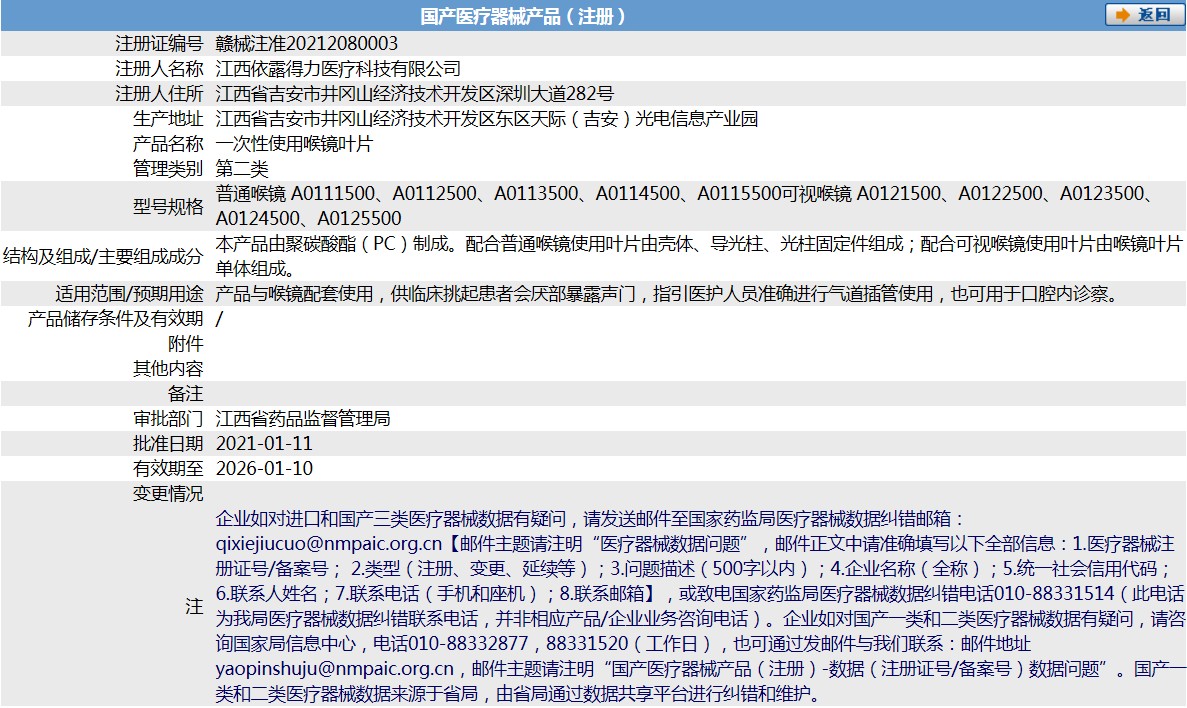The width and height of the screenshot is (1187, 708).
Task: Click the 适用范围/预期用途 label
Action: (x=129, y=294)
